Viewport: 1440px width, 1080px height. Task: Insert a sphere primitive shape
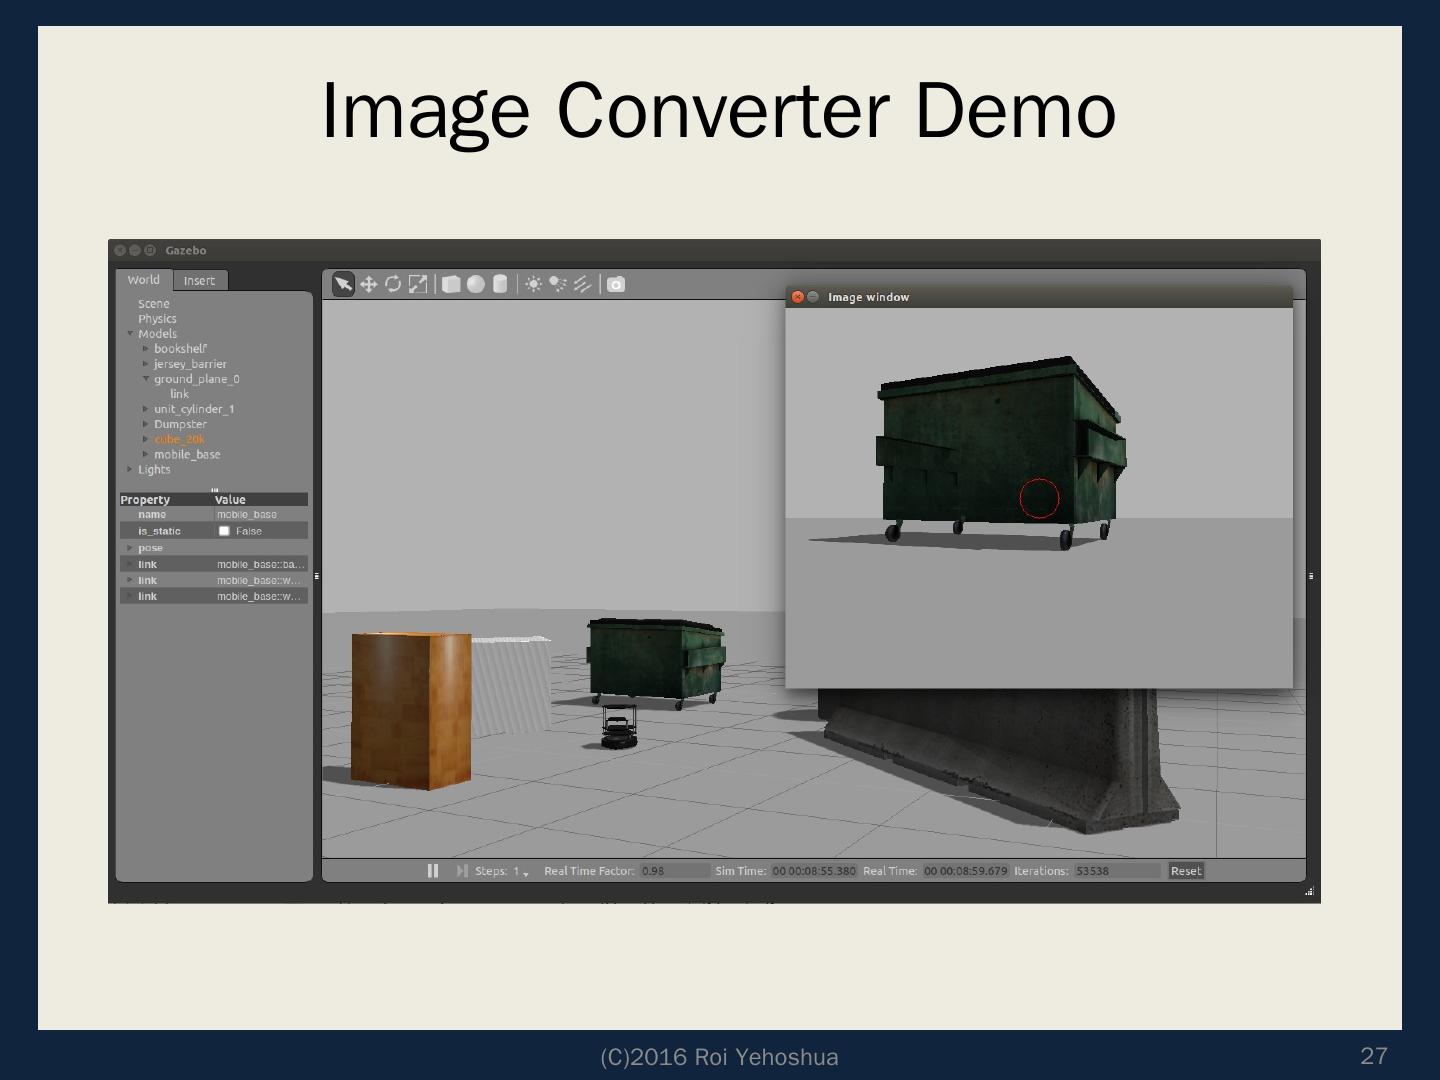476,284
